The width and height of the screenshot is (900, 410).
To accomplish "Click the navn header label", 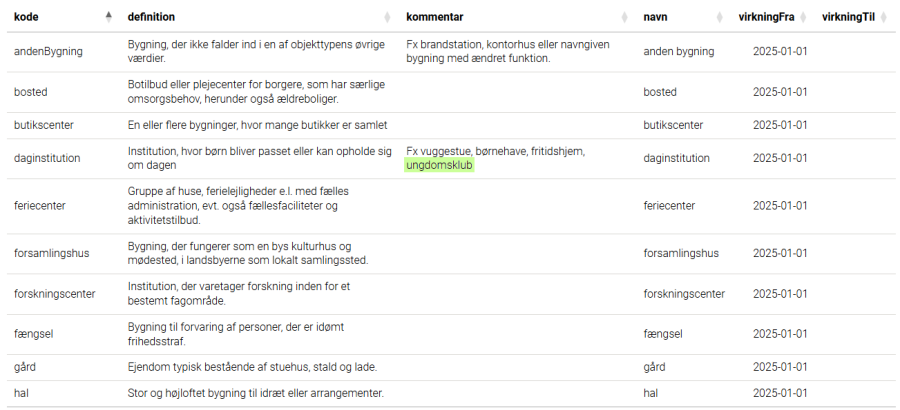I will 655,17.
